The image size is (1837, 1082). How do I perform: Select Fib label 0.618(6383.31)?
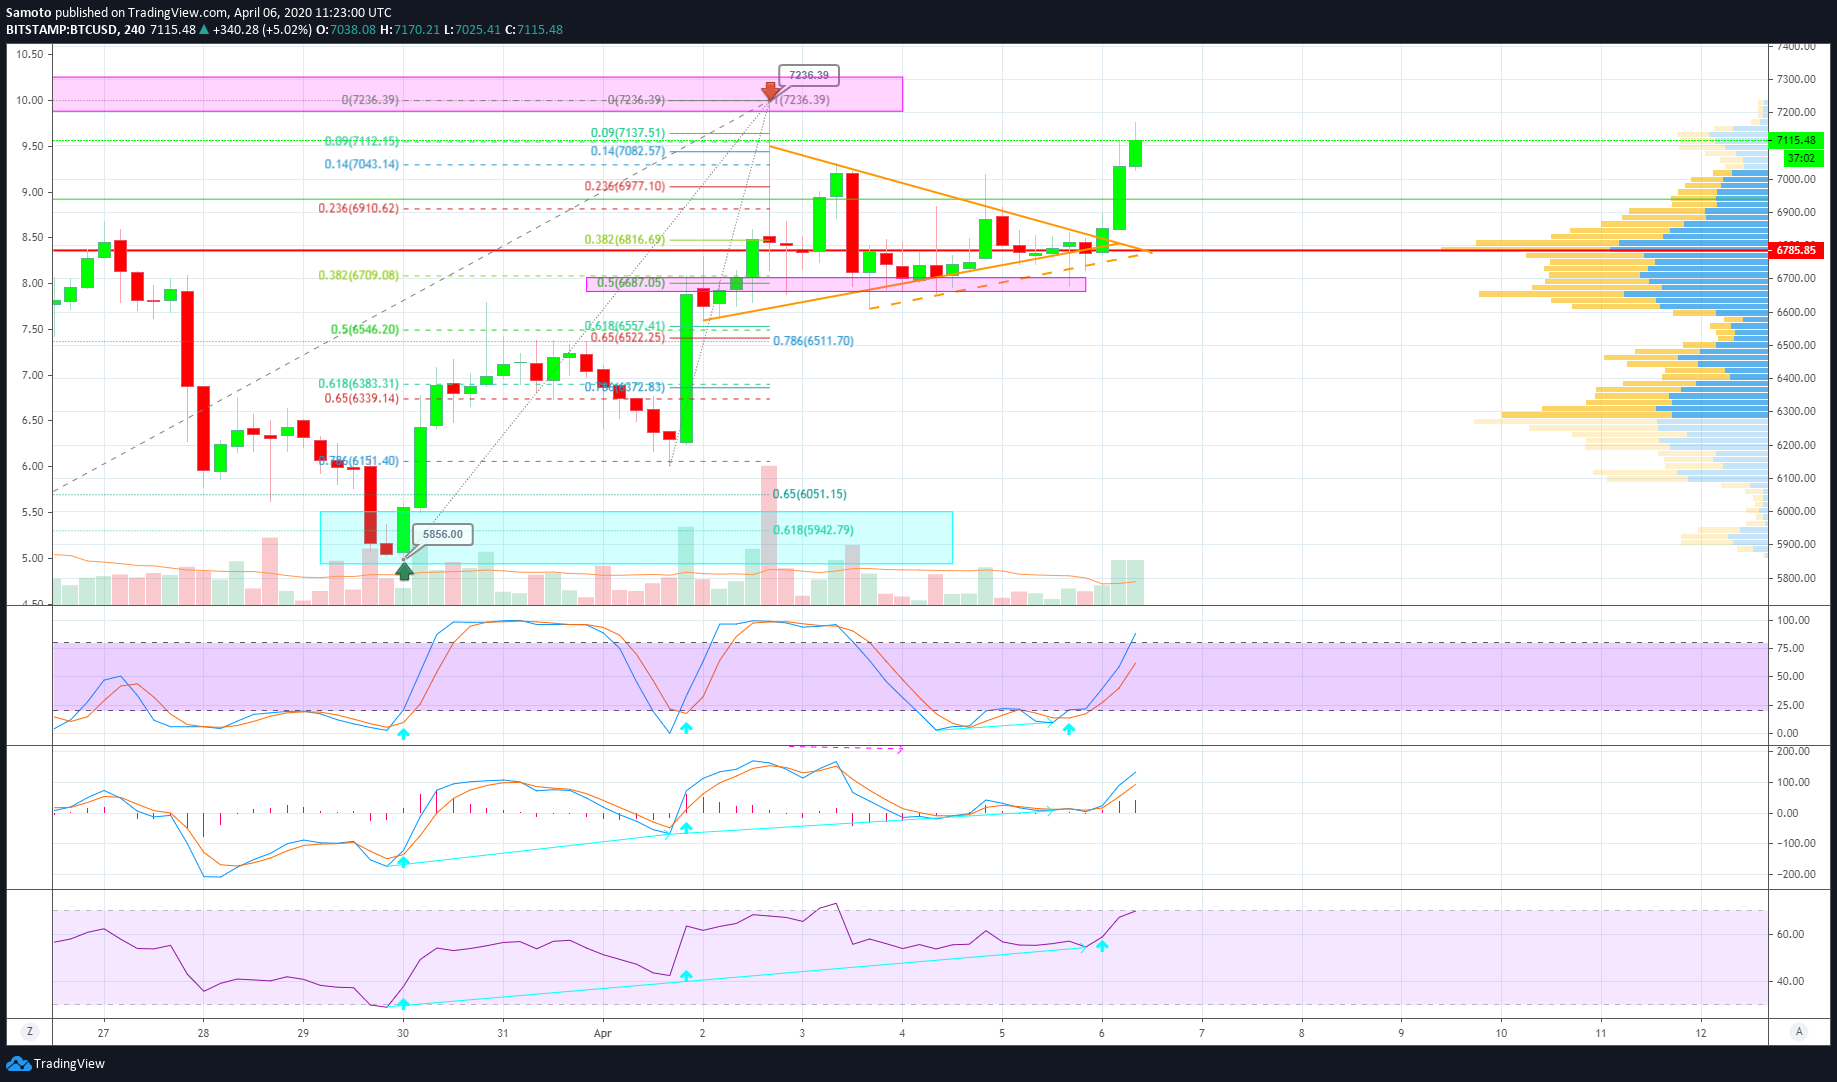pyautogui.click(x=359, y=383)
